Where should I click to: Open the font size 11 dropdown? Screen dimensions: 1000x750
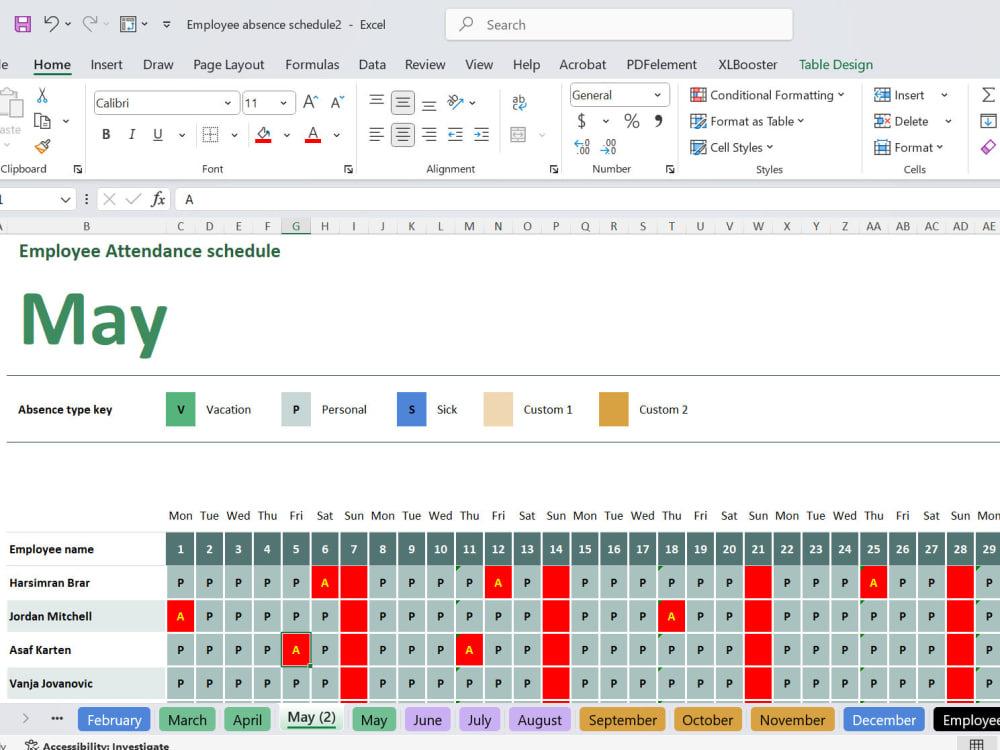coord(283,103)
